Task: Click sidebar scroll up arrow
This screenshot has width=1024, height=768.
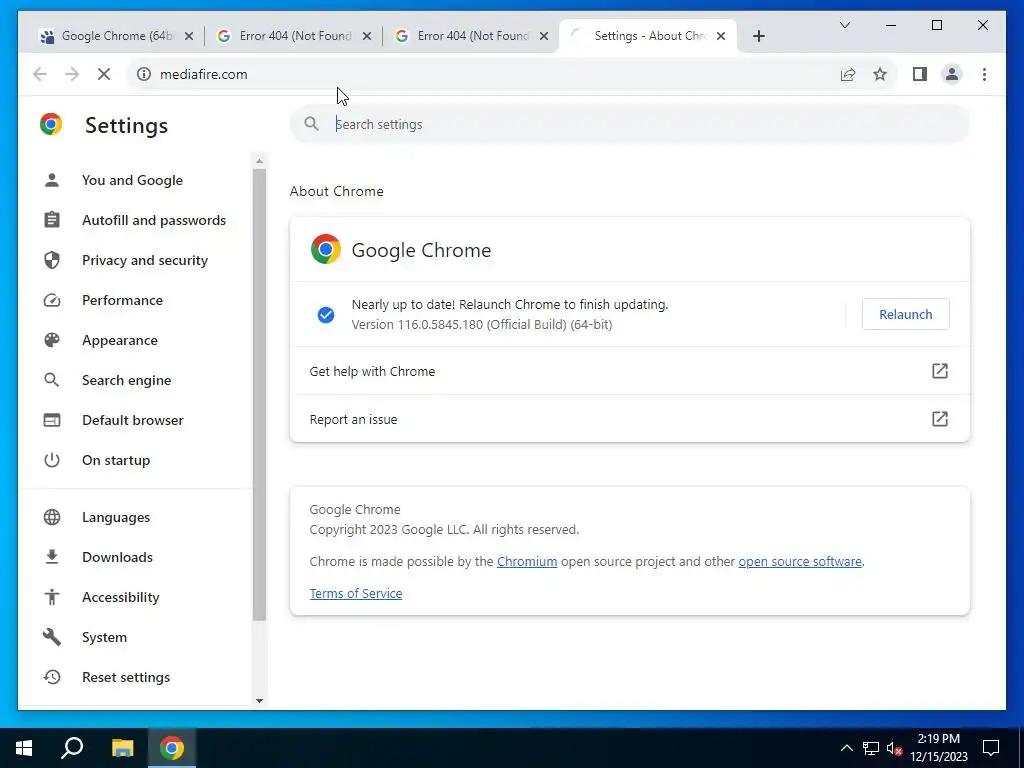Action: click(259, 161)
